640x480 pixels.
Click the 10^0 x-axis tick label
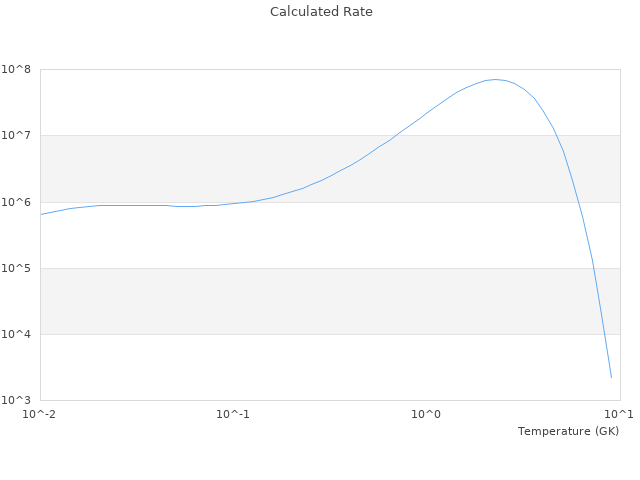[426, 414]
